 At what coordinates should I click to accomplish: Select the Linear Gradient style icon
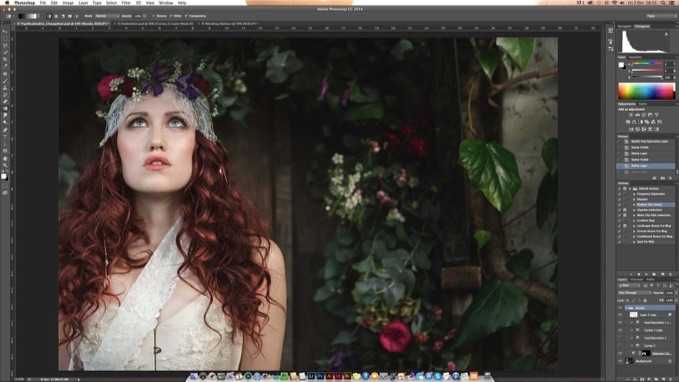(50, 16)
